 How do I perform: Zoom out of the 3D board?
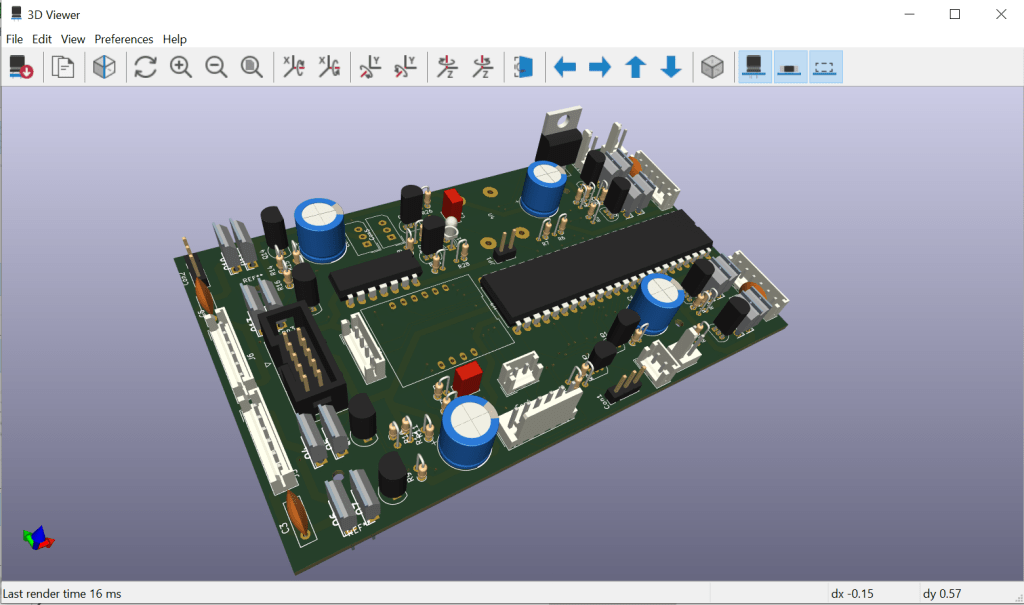point(216,67)
